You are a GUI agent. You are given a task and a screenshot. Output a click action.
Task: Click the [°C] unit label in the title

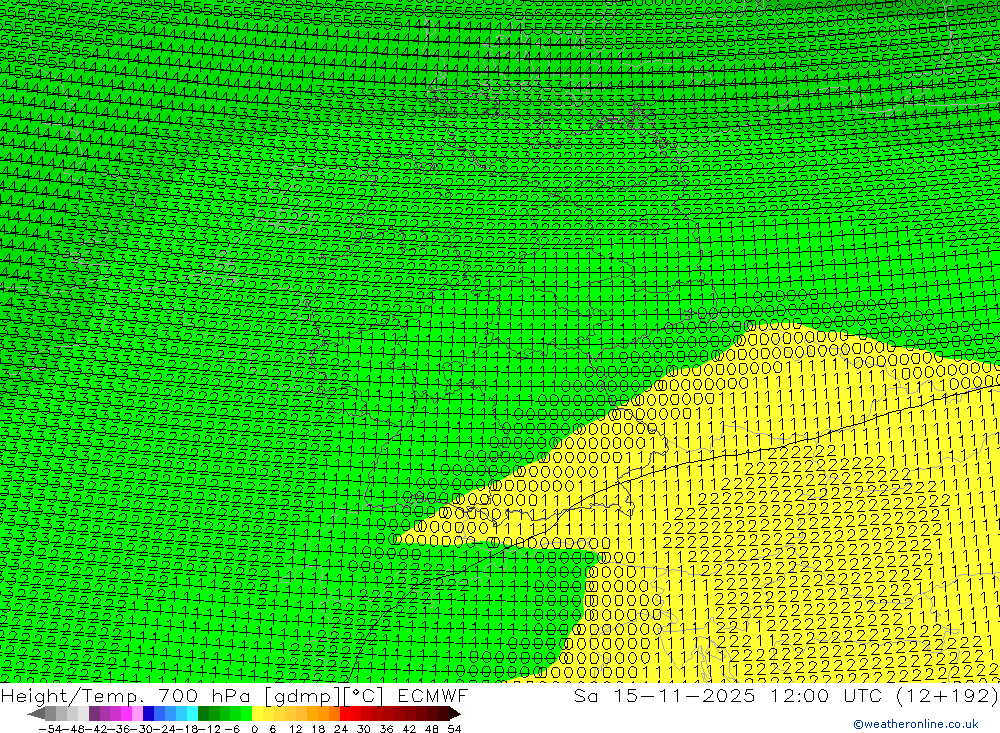365,696
